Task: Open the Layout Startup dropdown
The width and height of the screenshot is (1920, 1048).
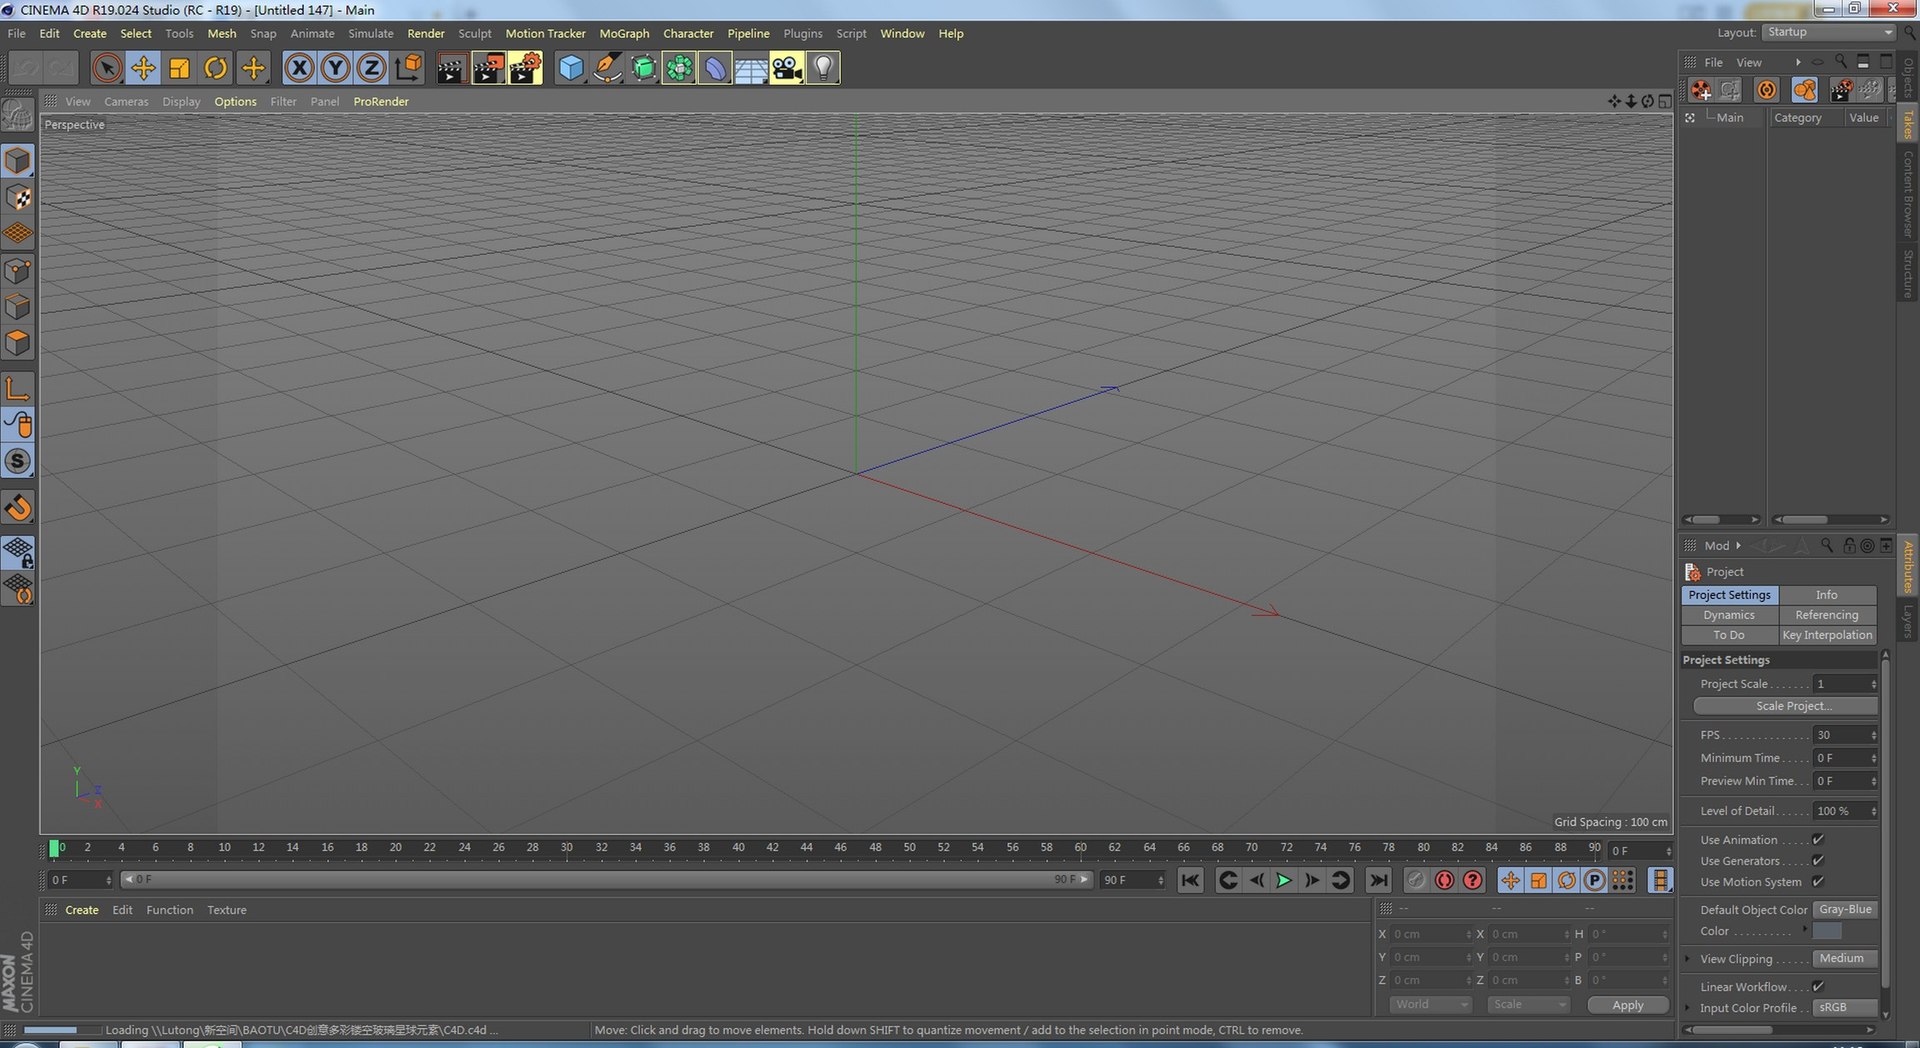Action: (x=1828, y=32)
